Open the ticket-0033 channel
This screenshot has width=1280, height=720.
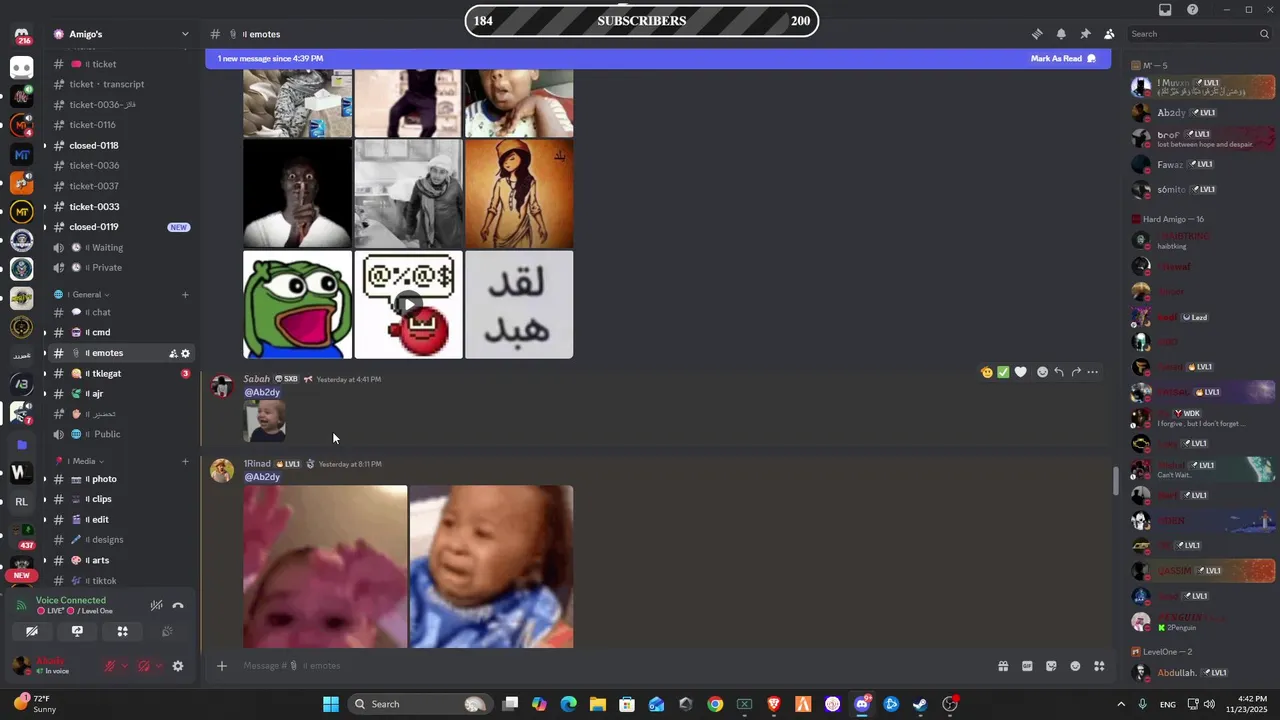click(x=121, y=207)
